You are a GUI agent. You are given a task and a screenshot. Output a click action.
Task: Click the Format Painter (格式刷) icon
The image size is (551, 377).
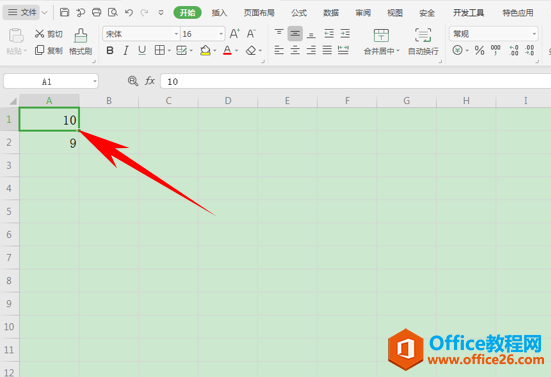click(x=80, y=36)
